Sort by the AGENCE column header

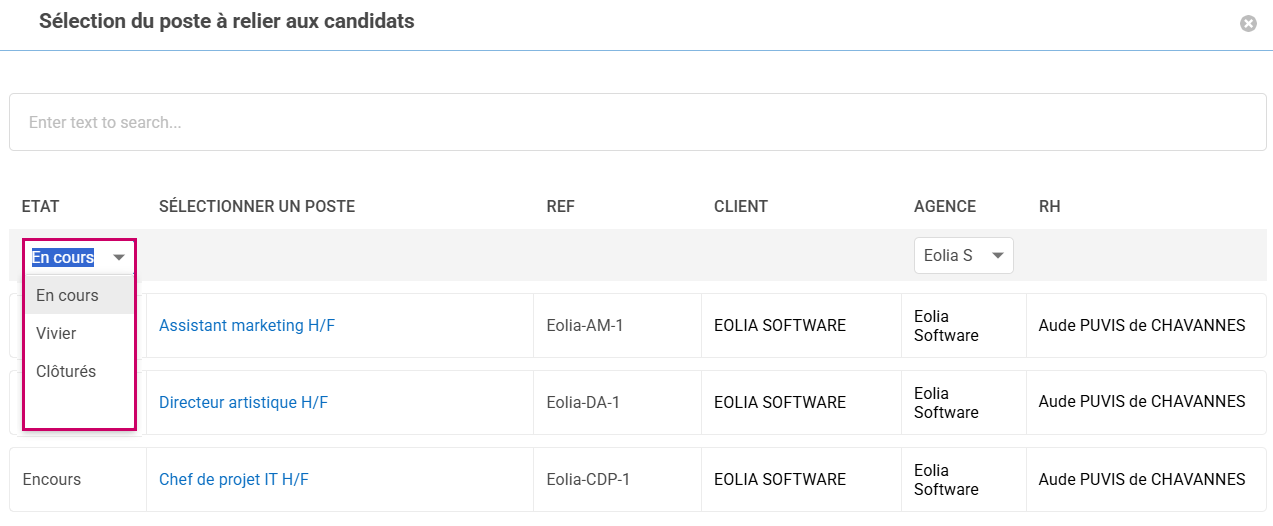tap(944, 207)
